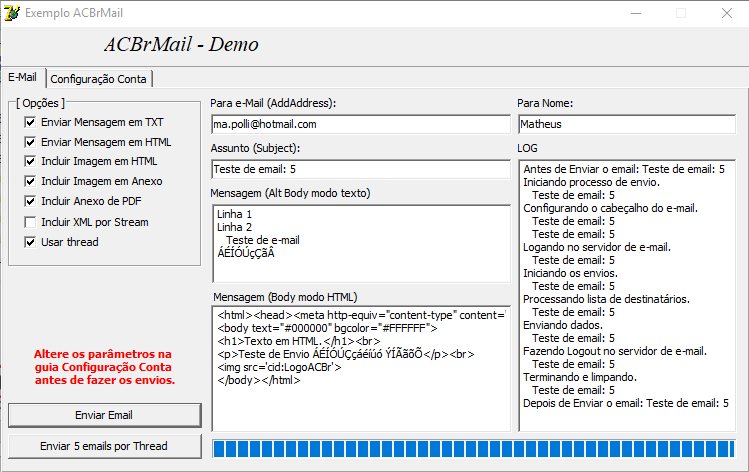Screen dimensions: 749x472
Task: Click the red 'Altere os parâmetros' warning text
Action: pyautogui.click(x=104, y=367)
